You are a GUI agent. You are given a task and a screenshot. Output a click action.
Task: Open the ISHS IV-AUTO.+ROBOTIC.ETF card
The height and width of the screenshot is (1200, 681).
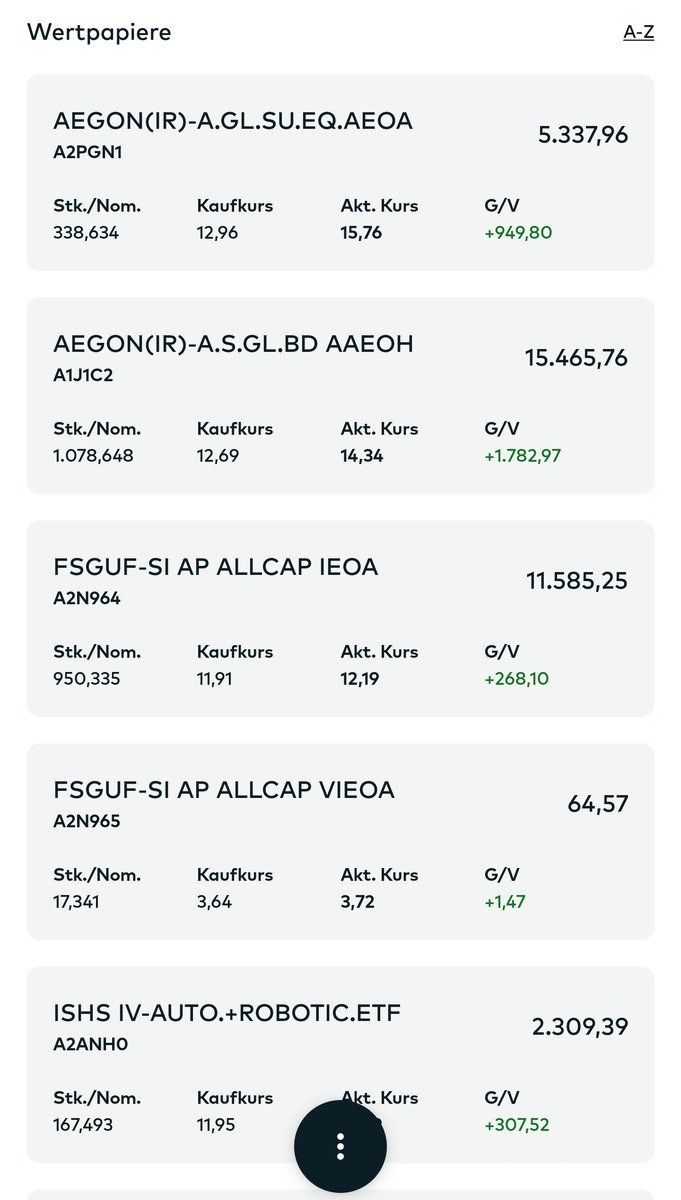click(x=226, y=1013)
